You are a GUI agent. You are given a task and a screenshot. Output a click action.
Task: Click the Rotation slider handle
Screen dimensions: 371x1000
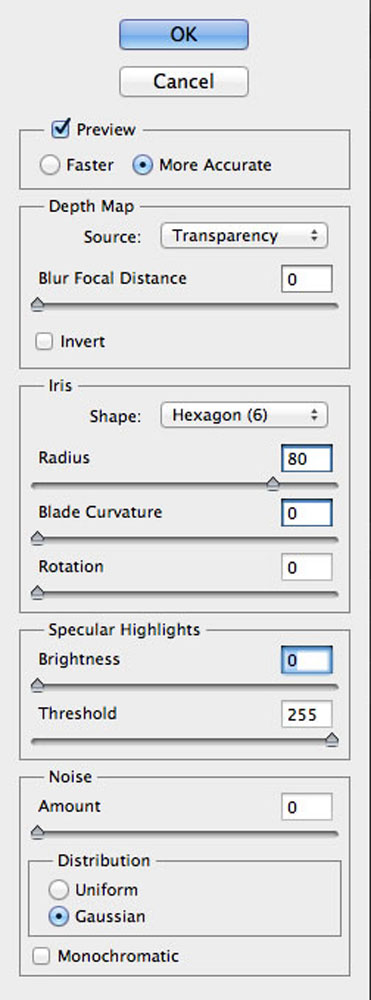pos(38,593)
